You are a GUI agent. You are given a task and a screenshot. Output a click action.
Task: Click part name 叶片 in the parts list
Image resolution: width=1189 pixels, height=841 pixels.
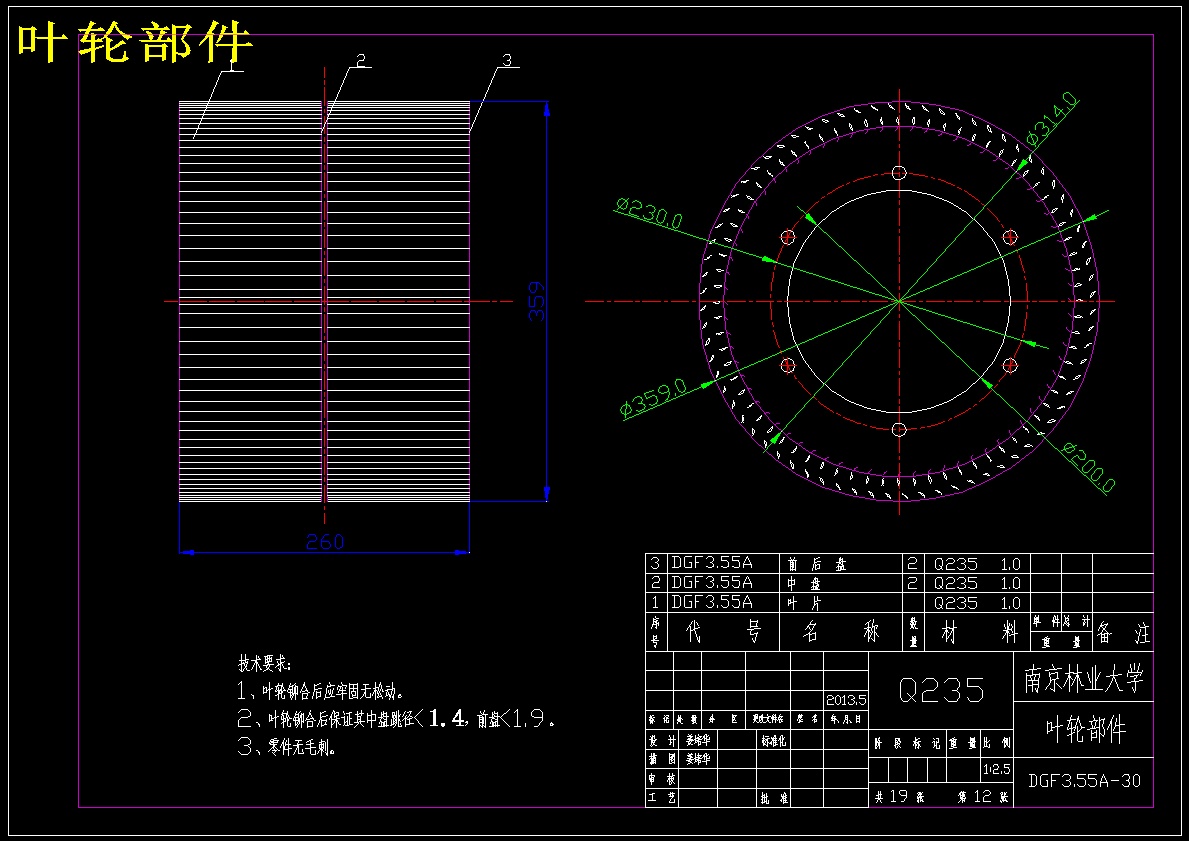pos(805,604)
